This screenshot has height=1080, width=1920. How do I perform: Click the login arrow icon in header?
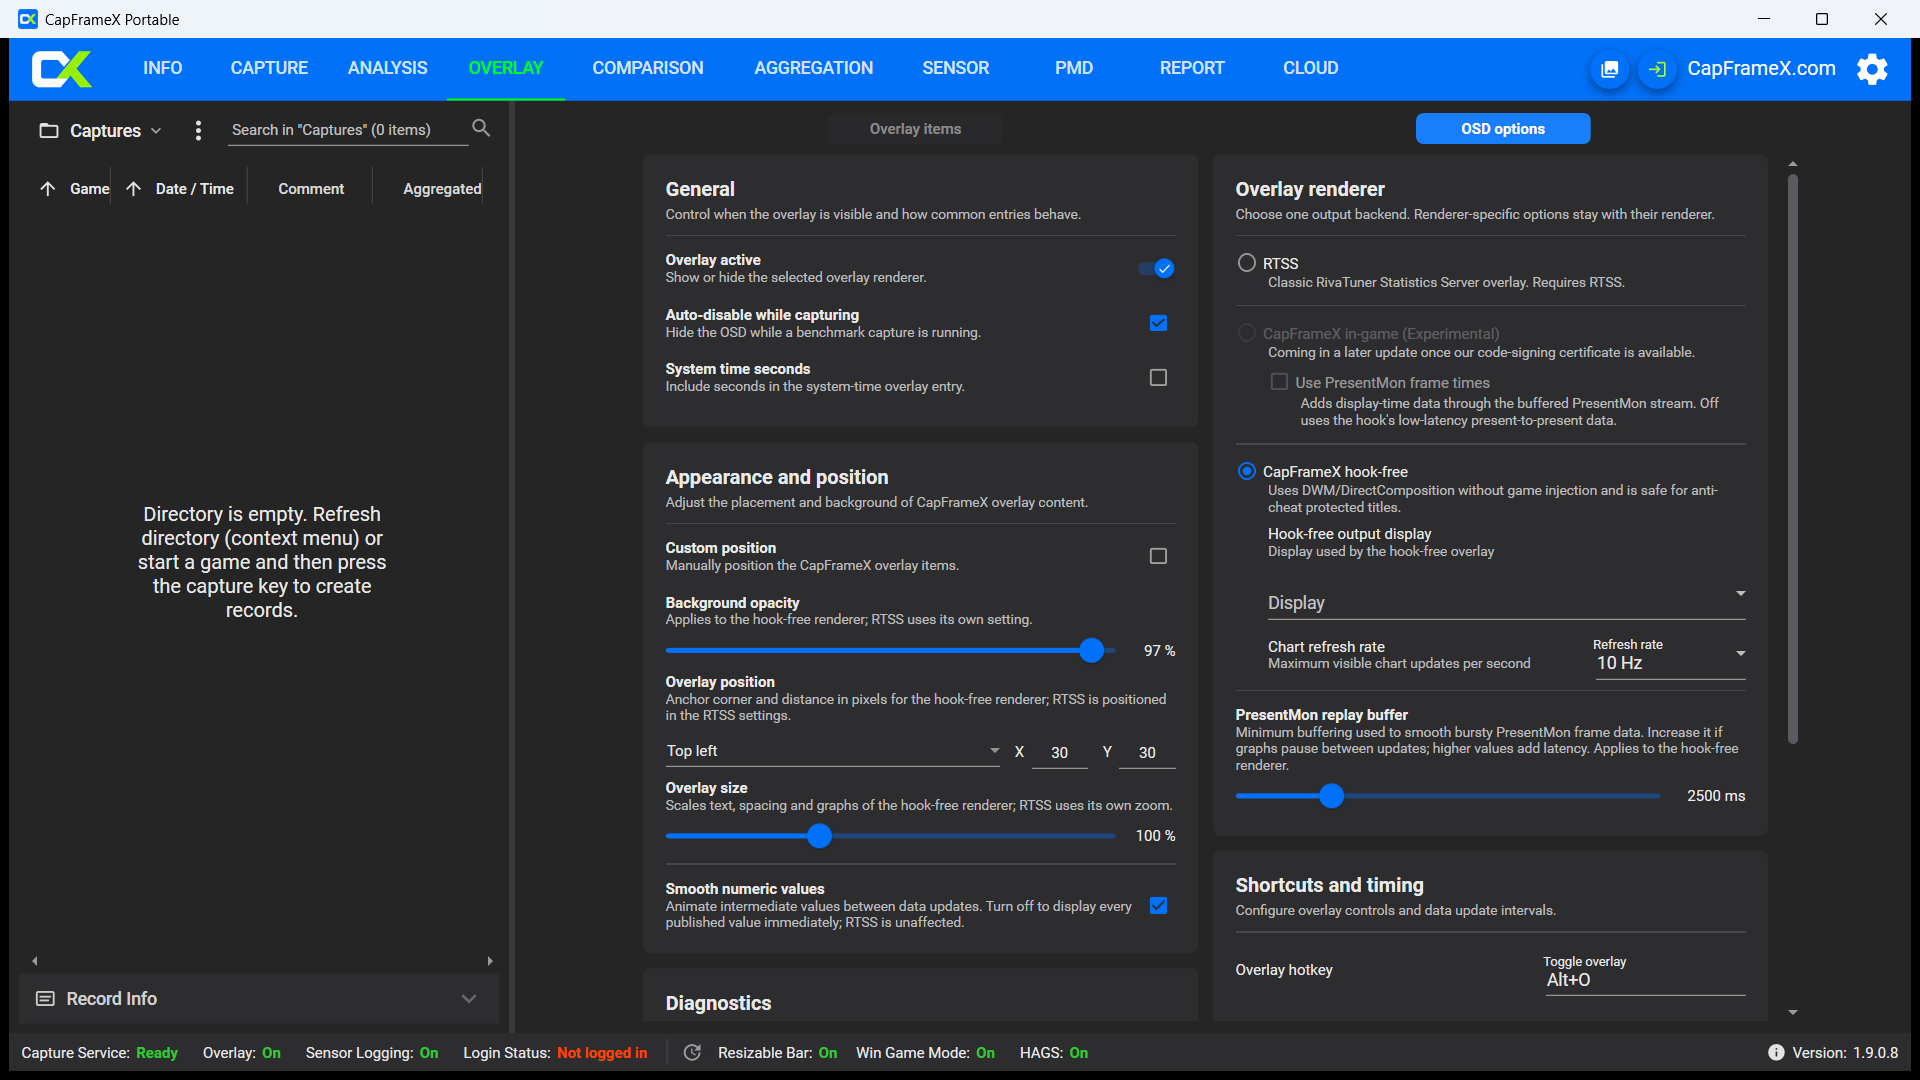click(x=1657, y=69)
